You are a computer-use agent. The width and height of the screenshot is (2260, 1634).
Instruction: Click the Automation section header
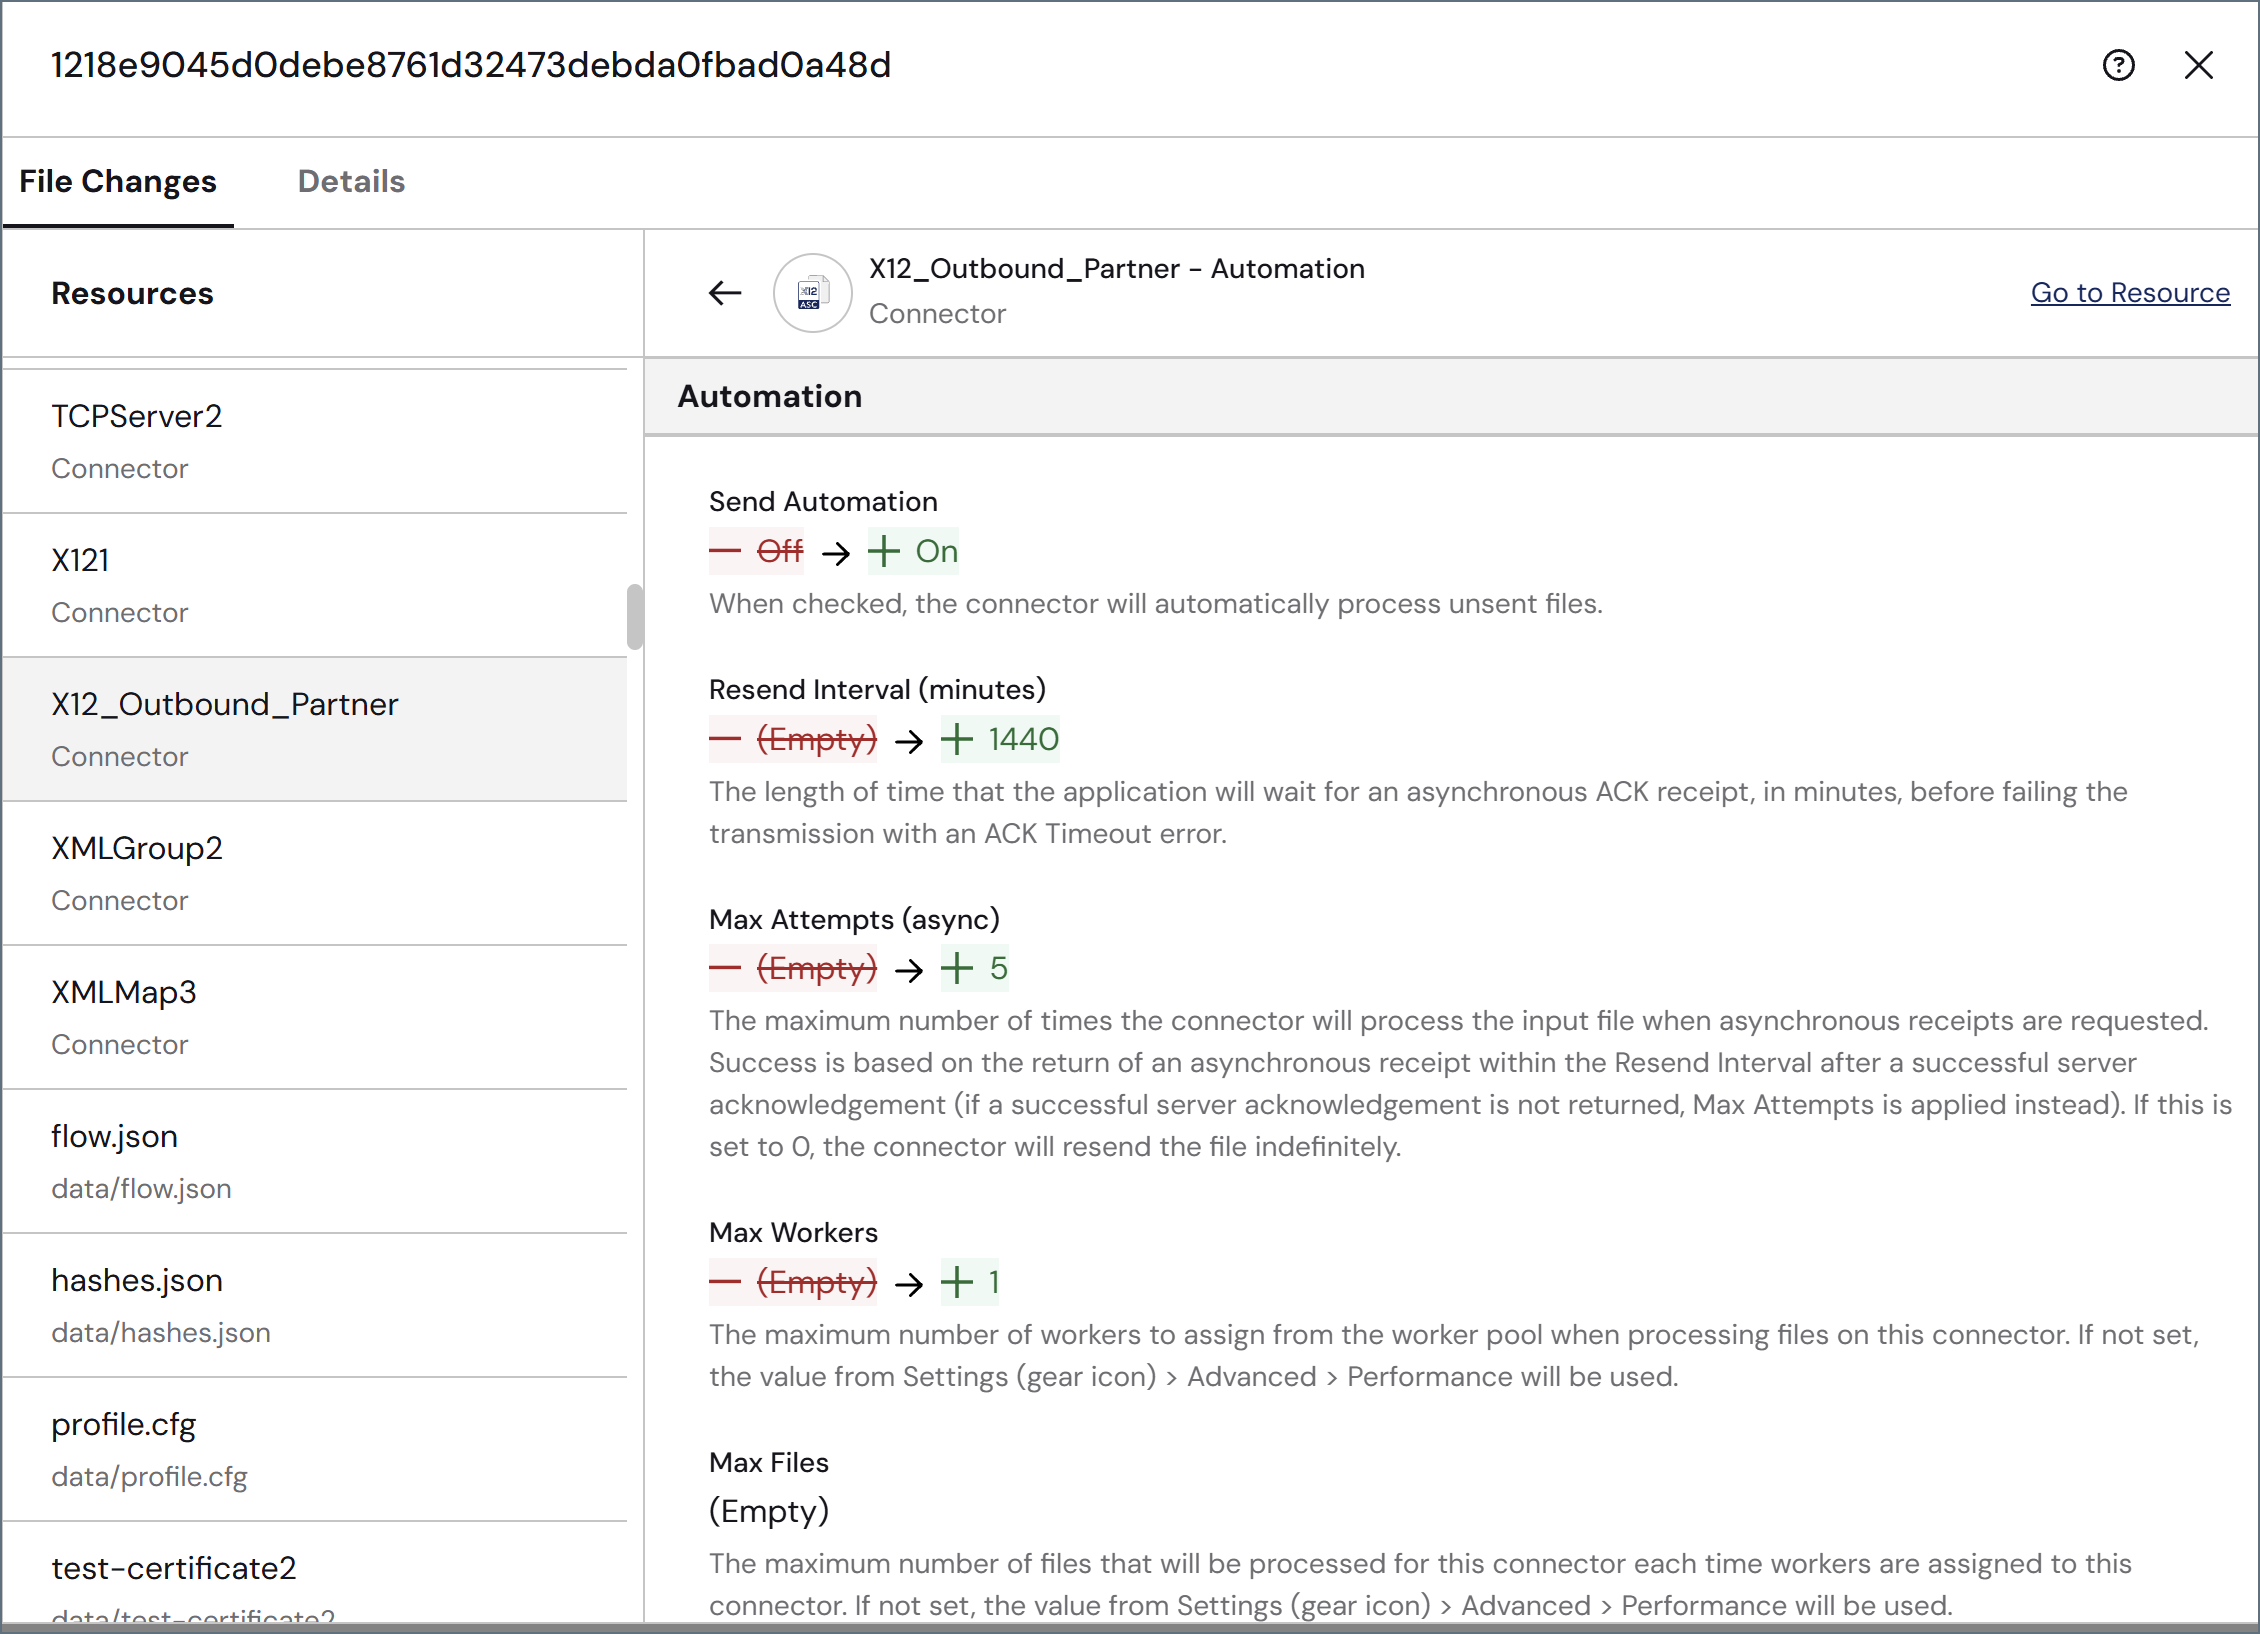[x=1451, y=397]
